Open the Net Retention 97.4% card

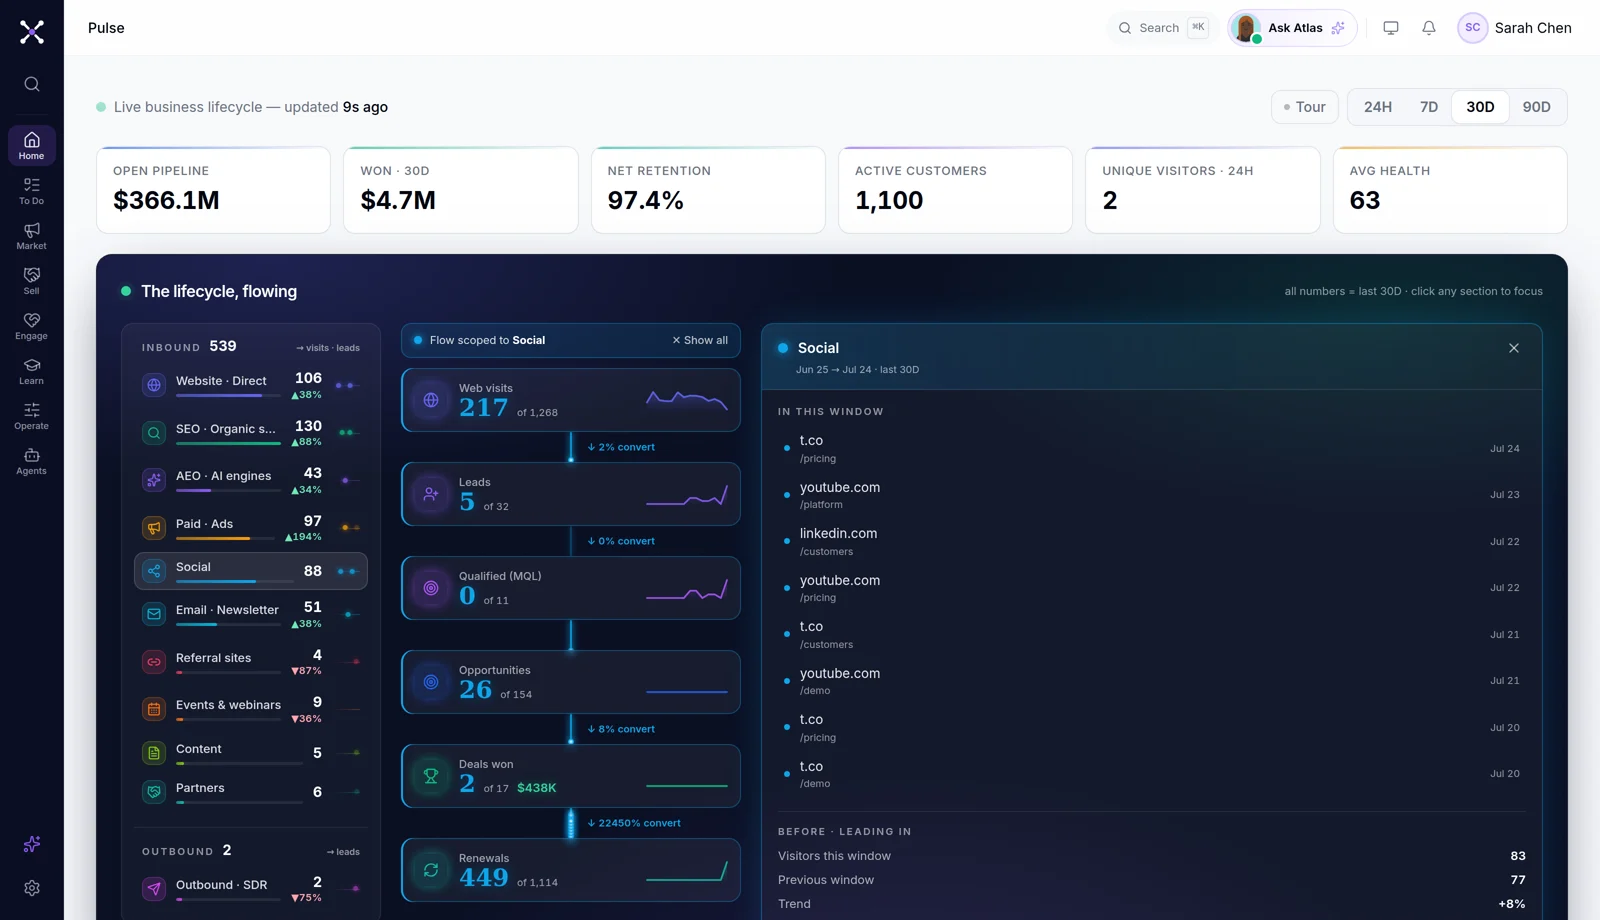(x=708, y=190)
